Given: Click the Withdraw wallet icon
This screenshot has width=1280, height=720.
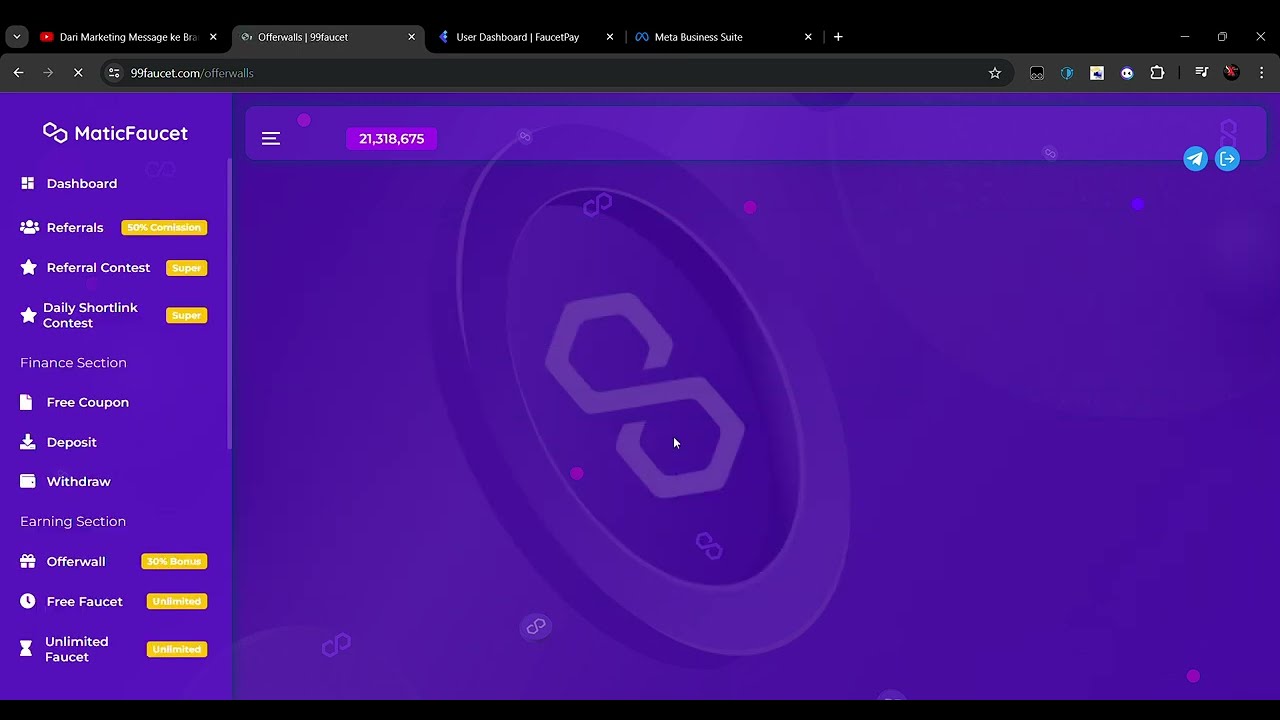Looking at the screenshot, I should 28,482.
